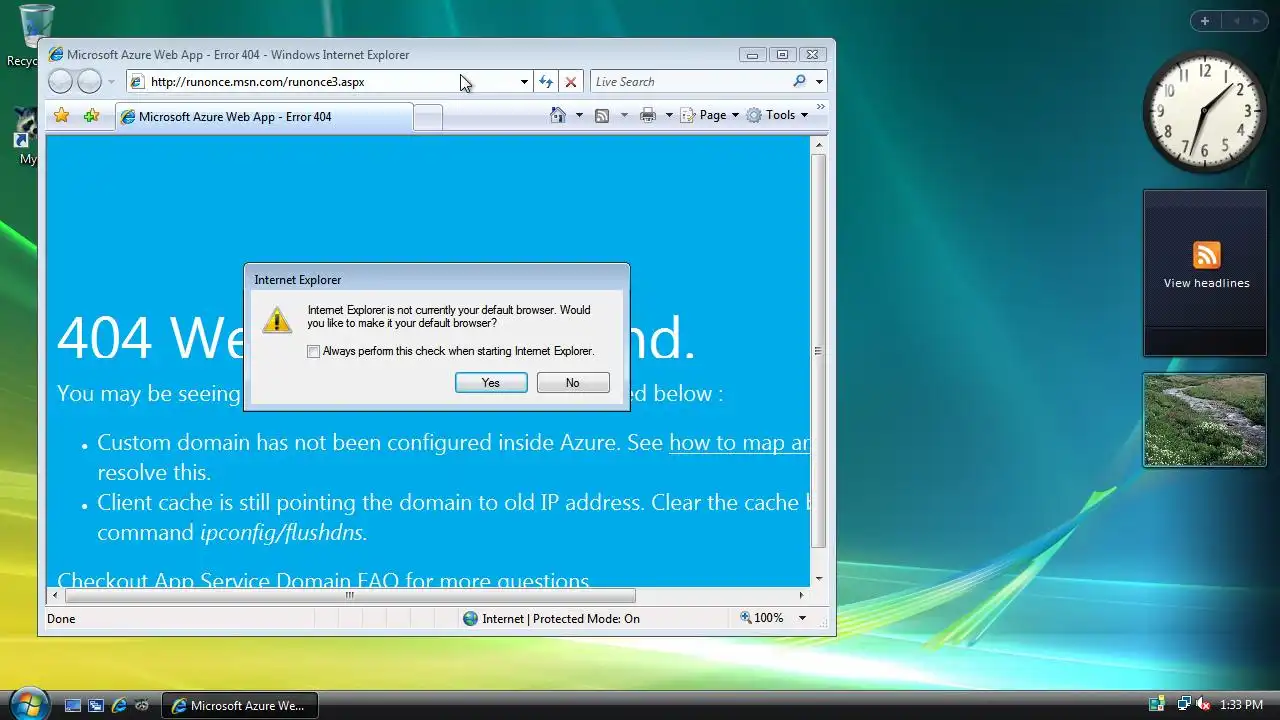Click the red Stop loading icon
This screenshot has height=720, width=1280.
(x=571, y=82)
